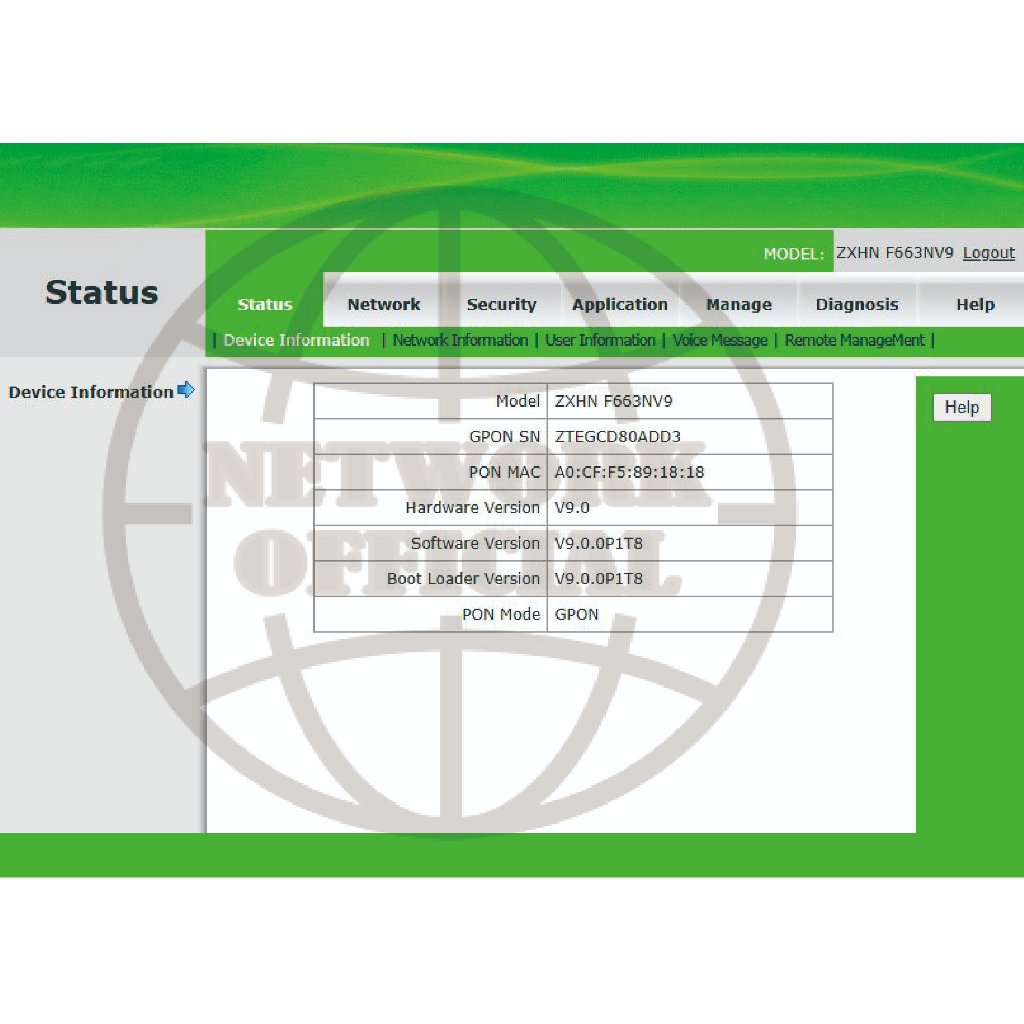Go to the Application tab
Viewport: 1024px width, 1024px height.
(x=620, y=305)
